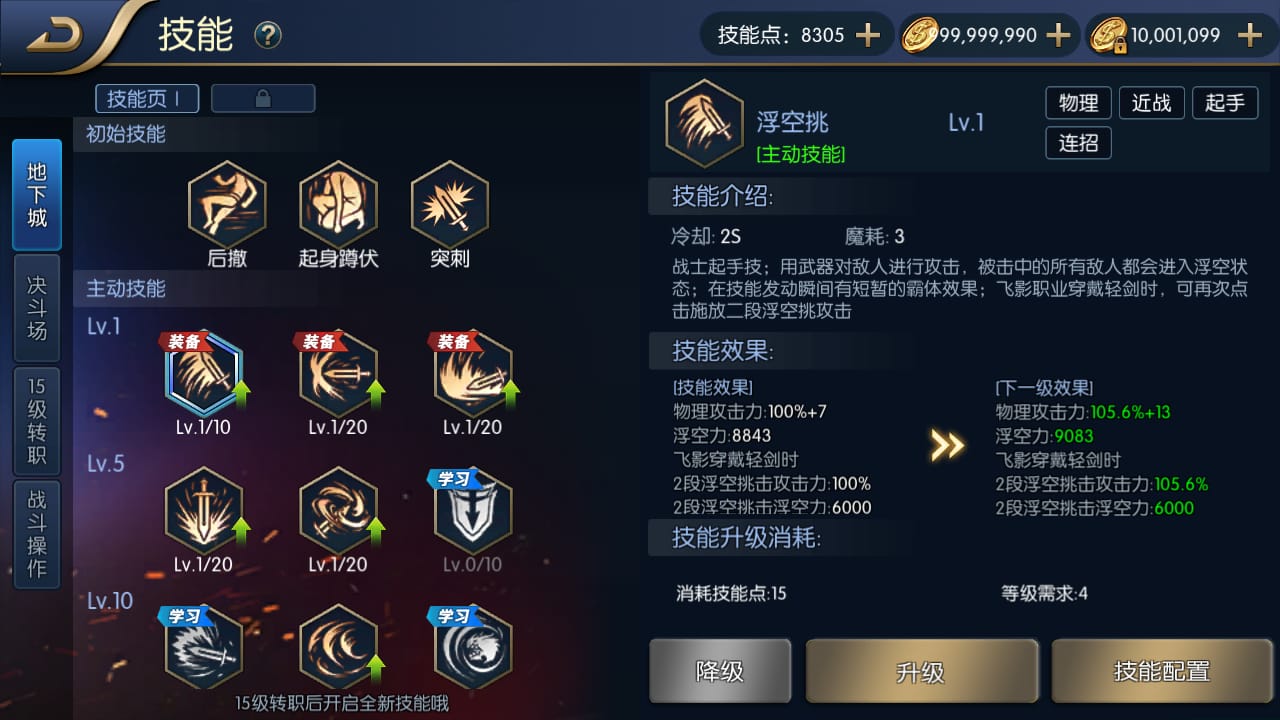This screenshot has height=720, width=1280.
Task: Click the back arrow icon at top-left
Action: [54, 36]
